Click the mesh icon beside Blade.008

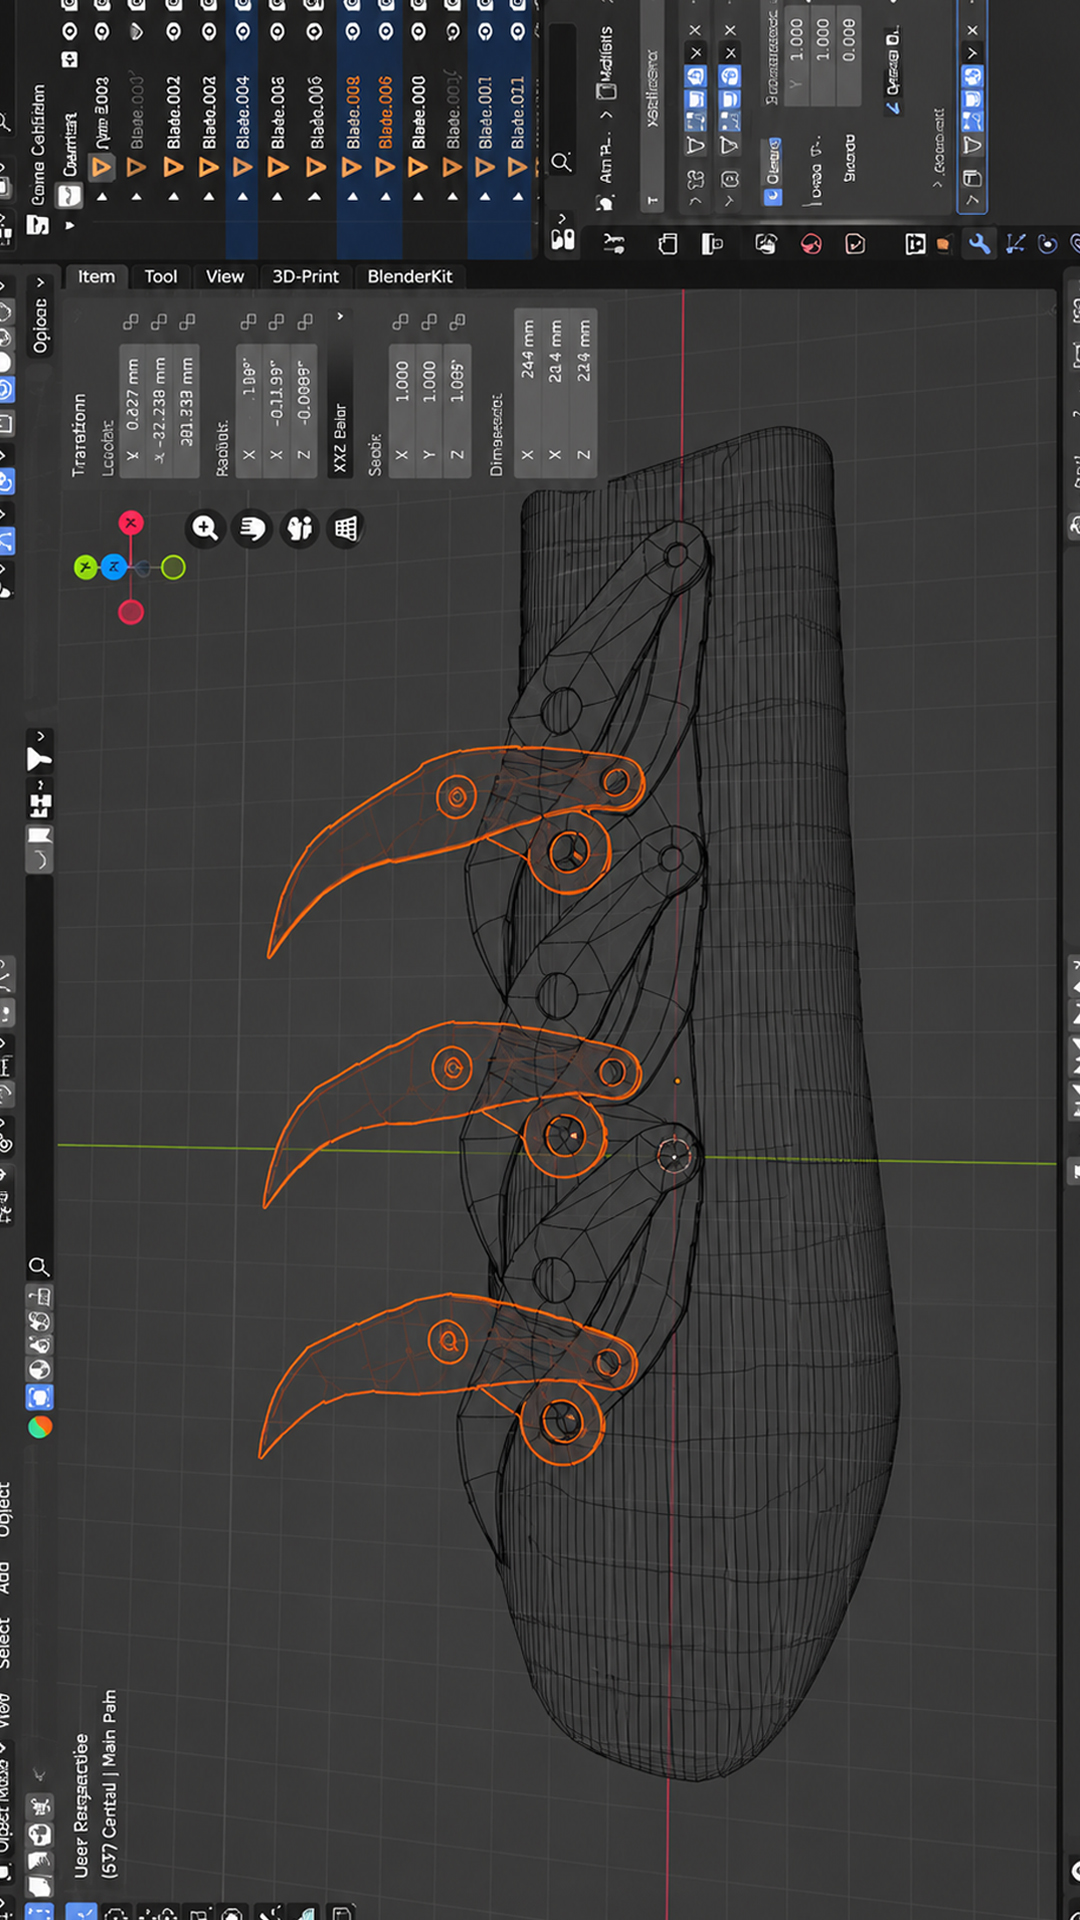(x=352, y=167)
